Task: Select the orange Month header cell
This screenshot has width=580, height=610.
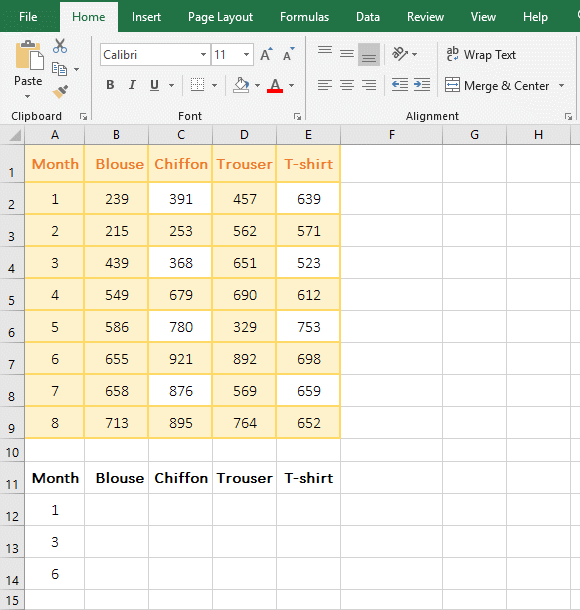Action: pyautogui.click(x=55, y=164)
